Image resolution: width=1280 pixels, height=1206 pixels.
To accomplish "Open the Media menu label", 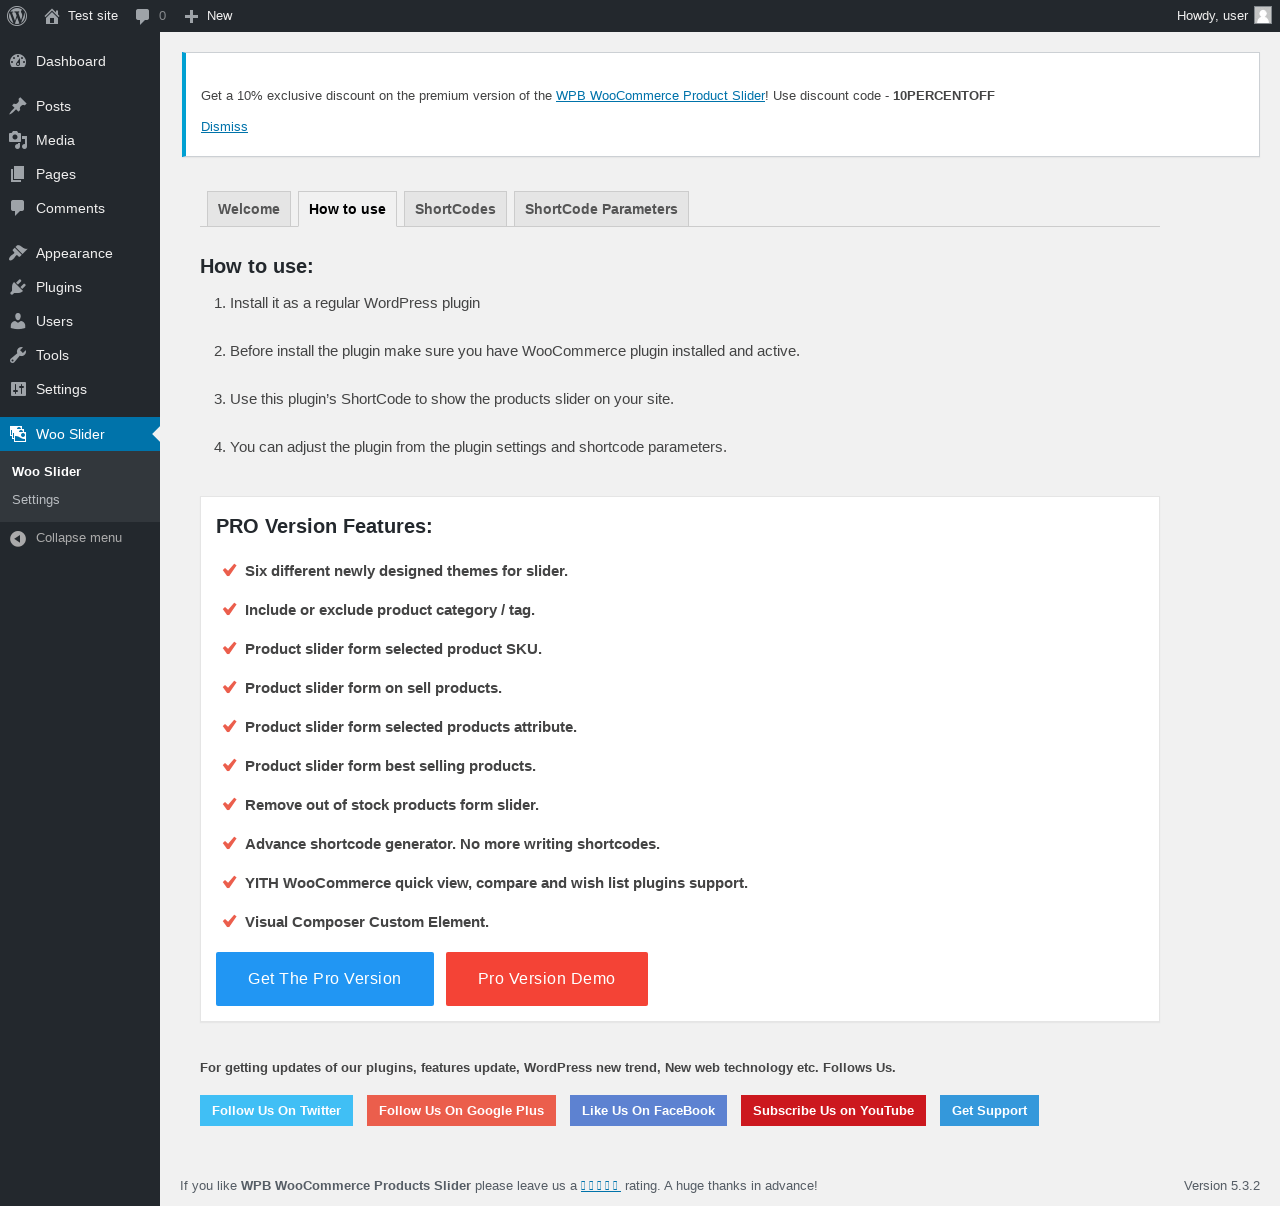I will pos(55,140).
